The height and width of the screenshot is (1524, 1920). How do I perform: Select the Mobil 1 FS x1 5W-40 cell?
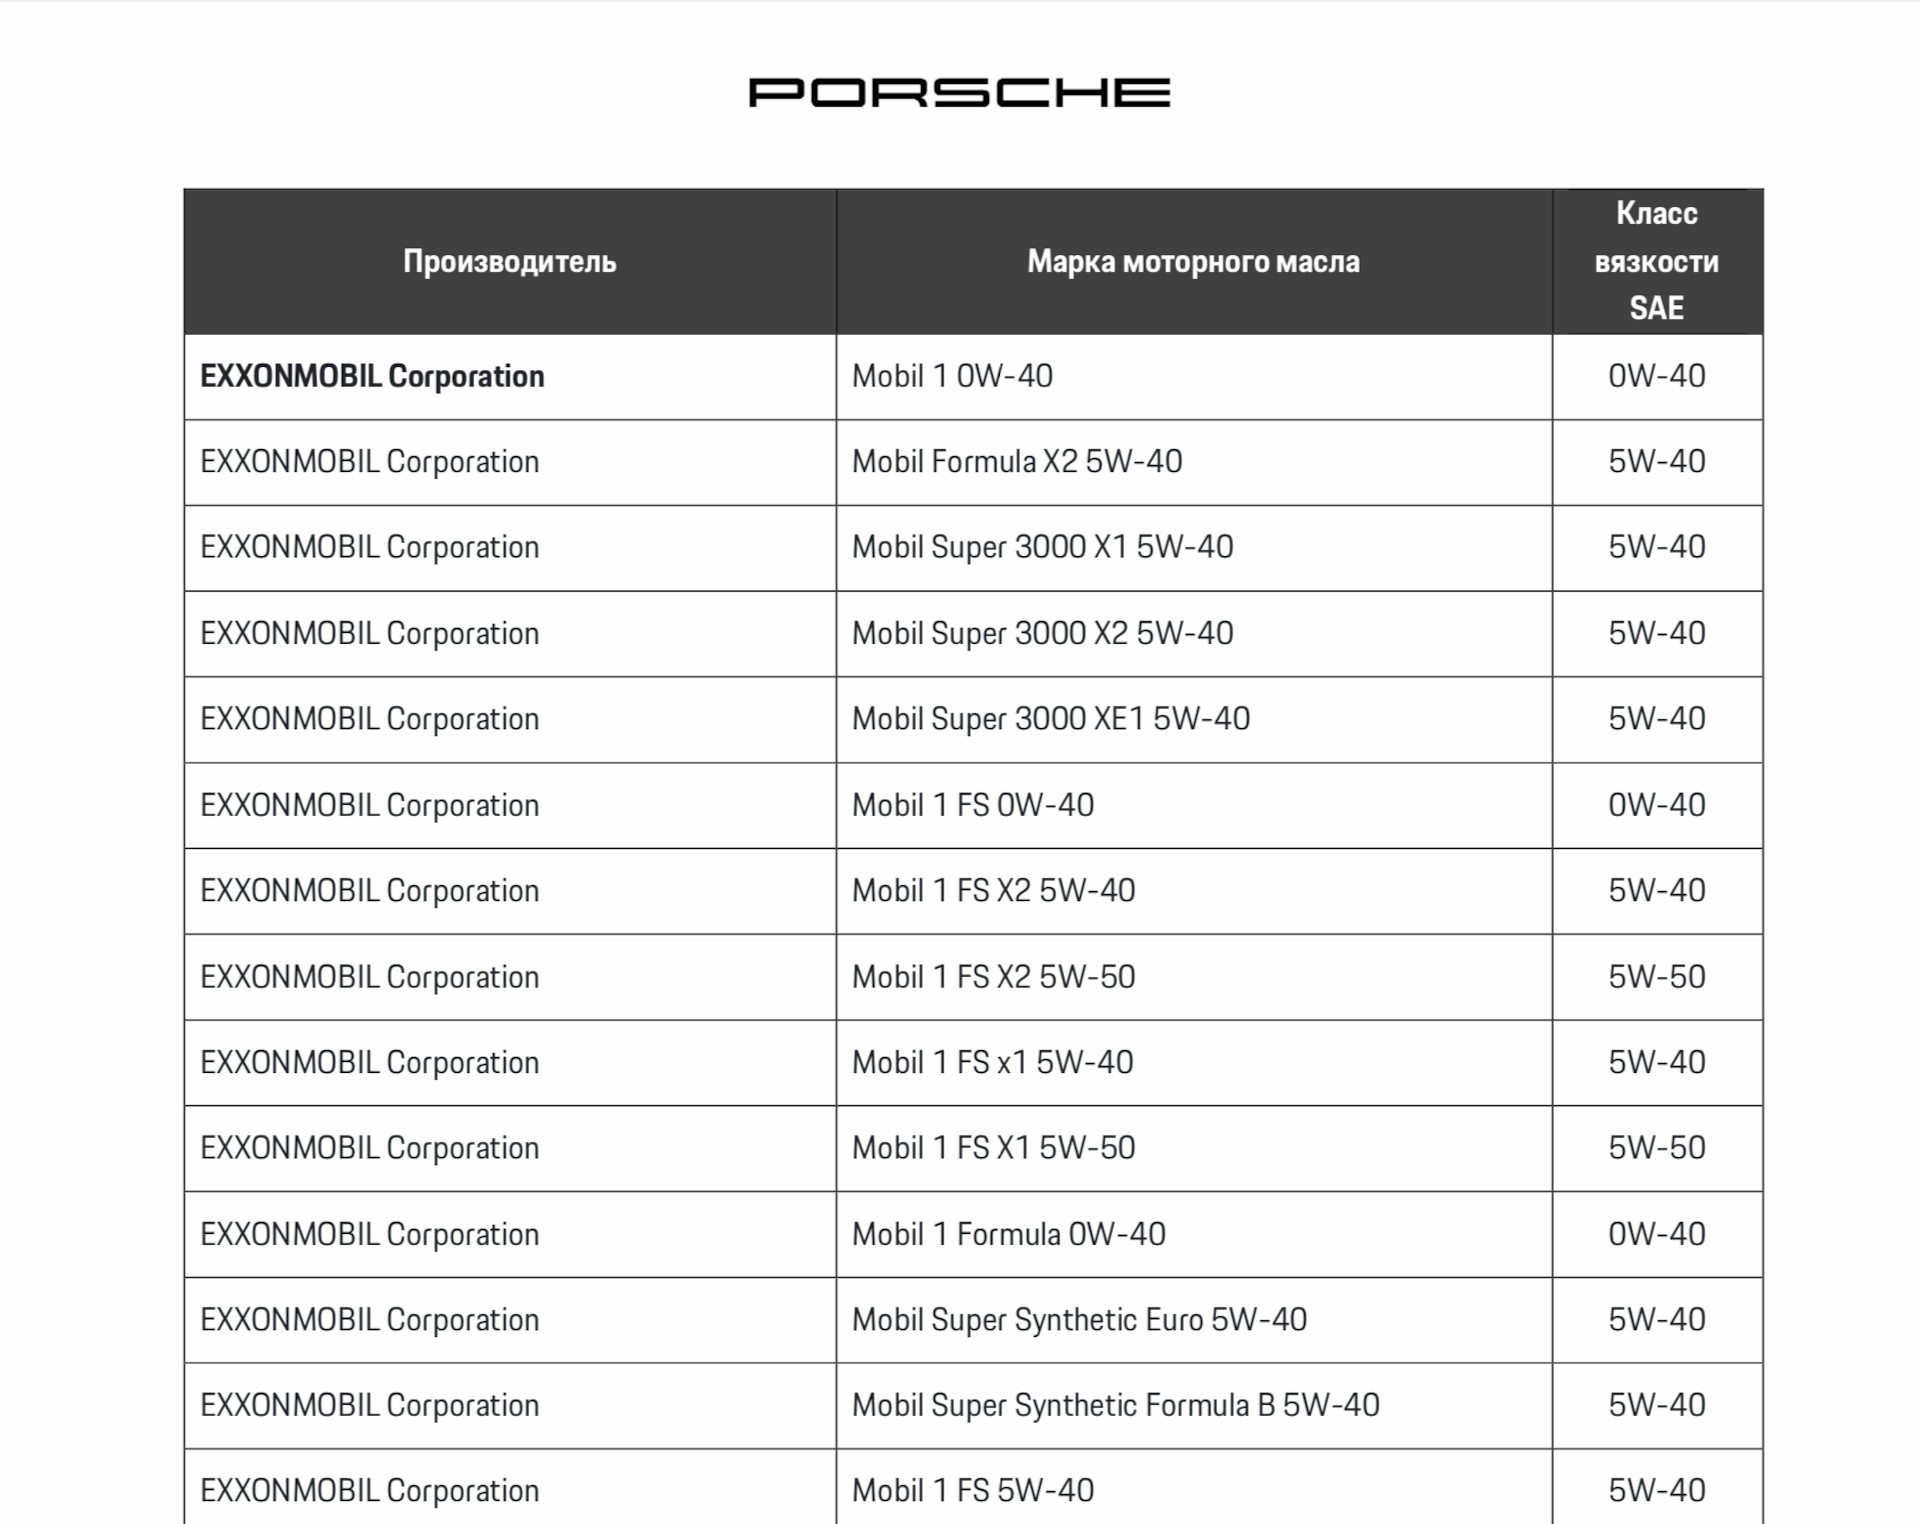point(992,1062)
